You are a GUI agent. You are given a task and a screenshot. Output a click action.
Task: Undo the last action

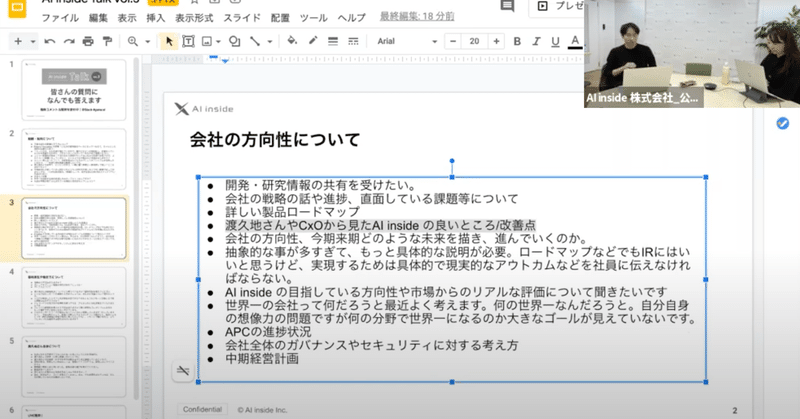click(49, 41)
